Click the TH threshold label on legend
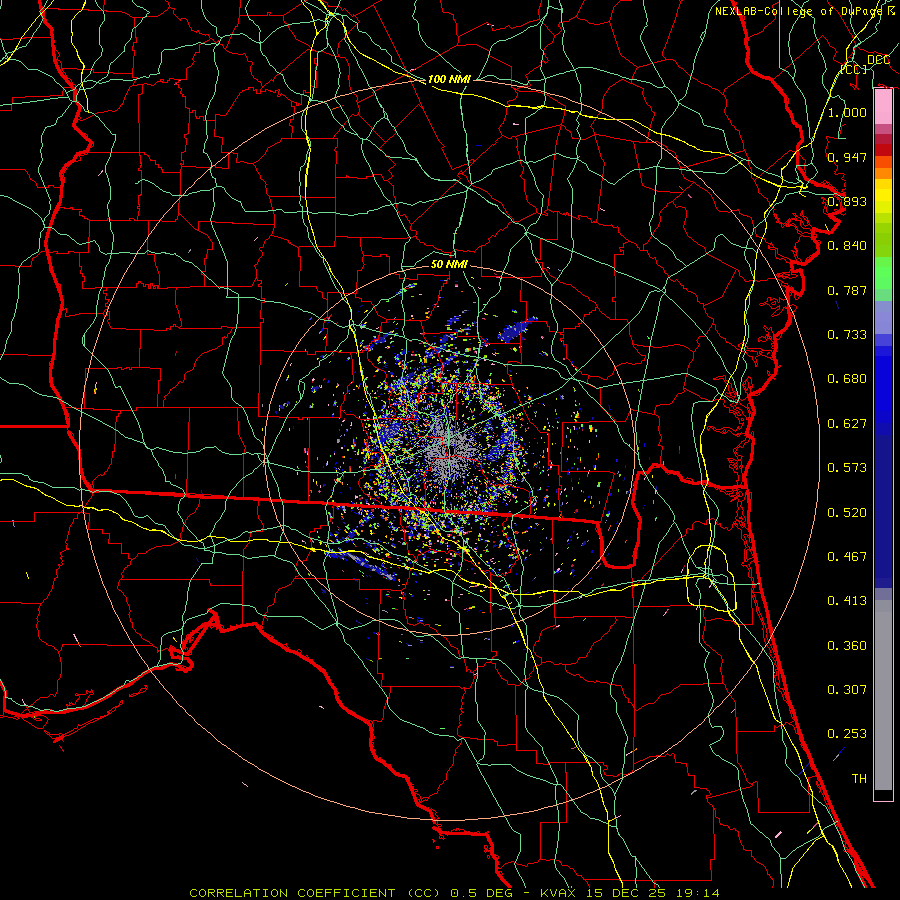The height and width of the screenshot is (900, 900). (859, 779)
